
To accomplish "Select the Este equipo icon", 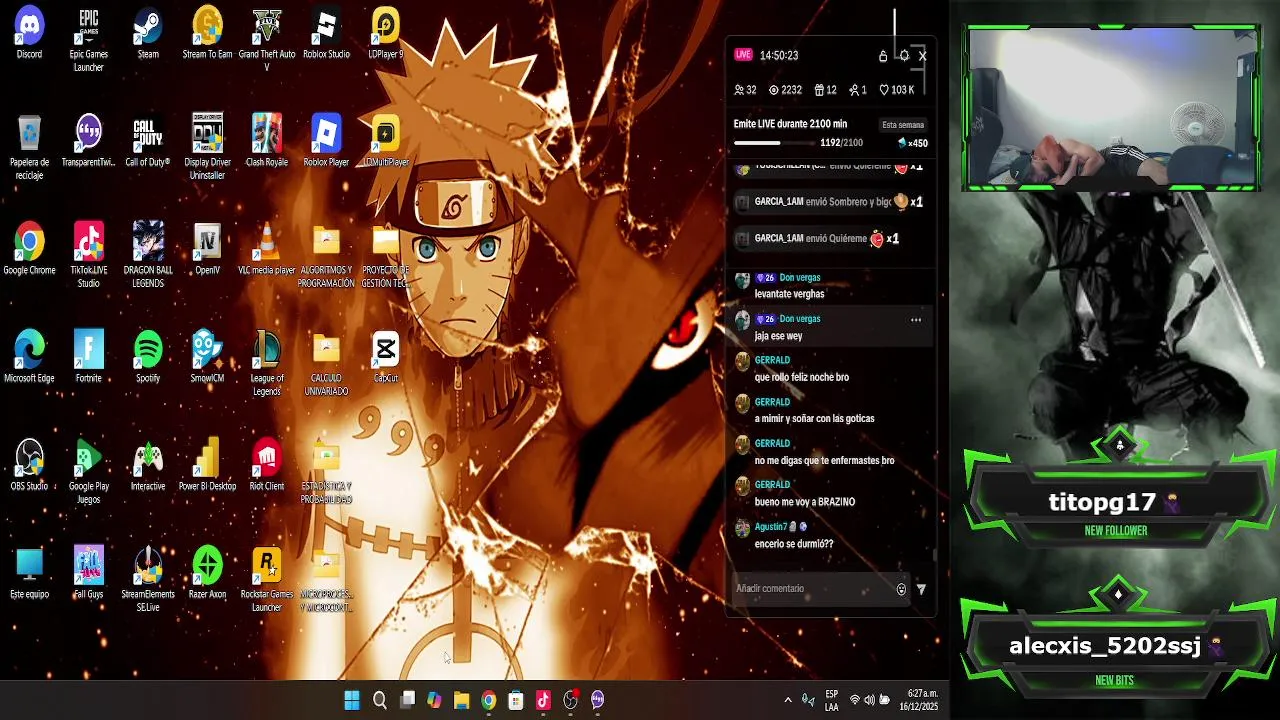I will pyautogui.click(x=29, y=573).
